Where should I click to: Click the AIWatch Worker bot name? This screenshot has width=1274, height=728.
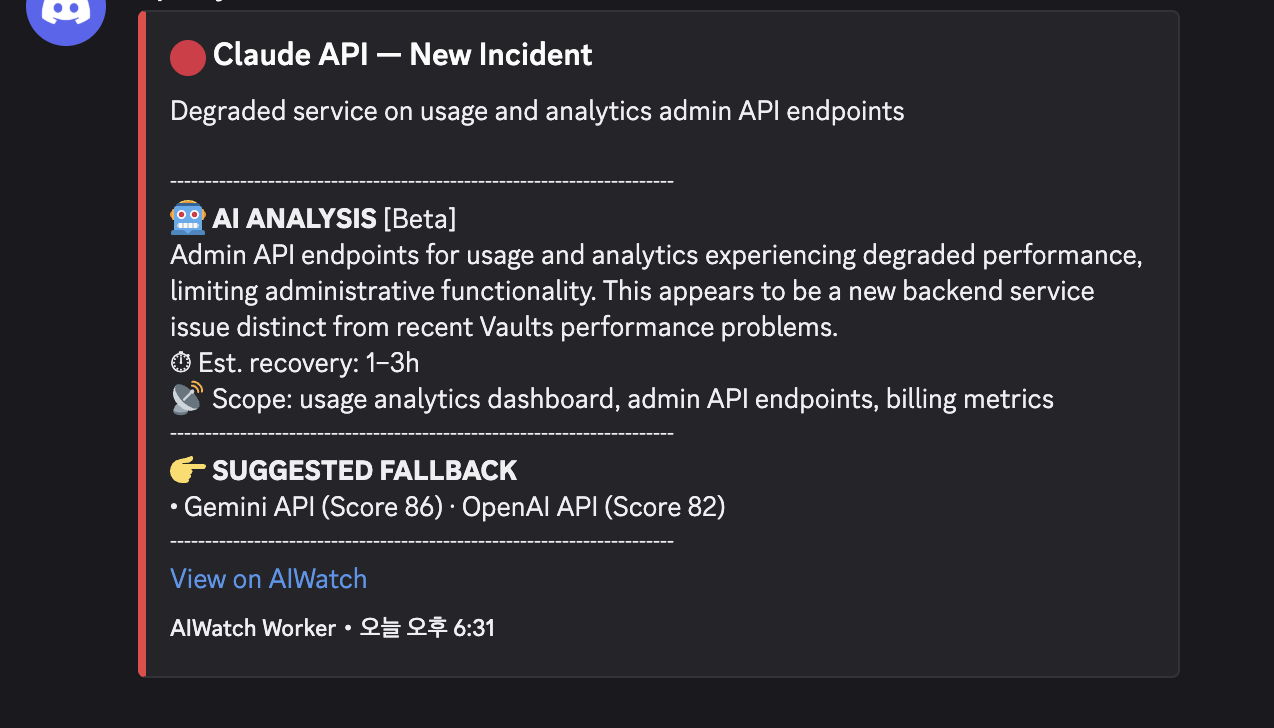point(251,628)
